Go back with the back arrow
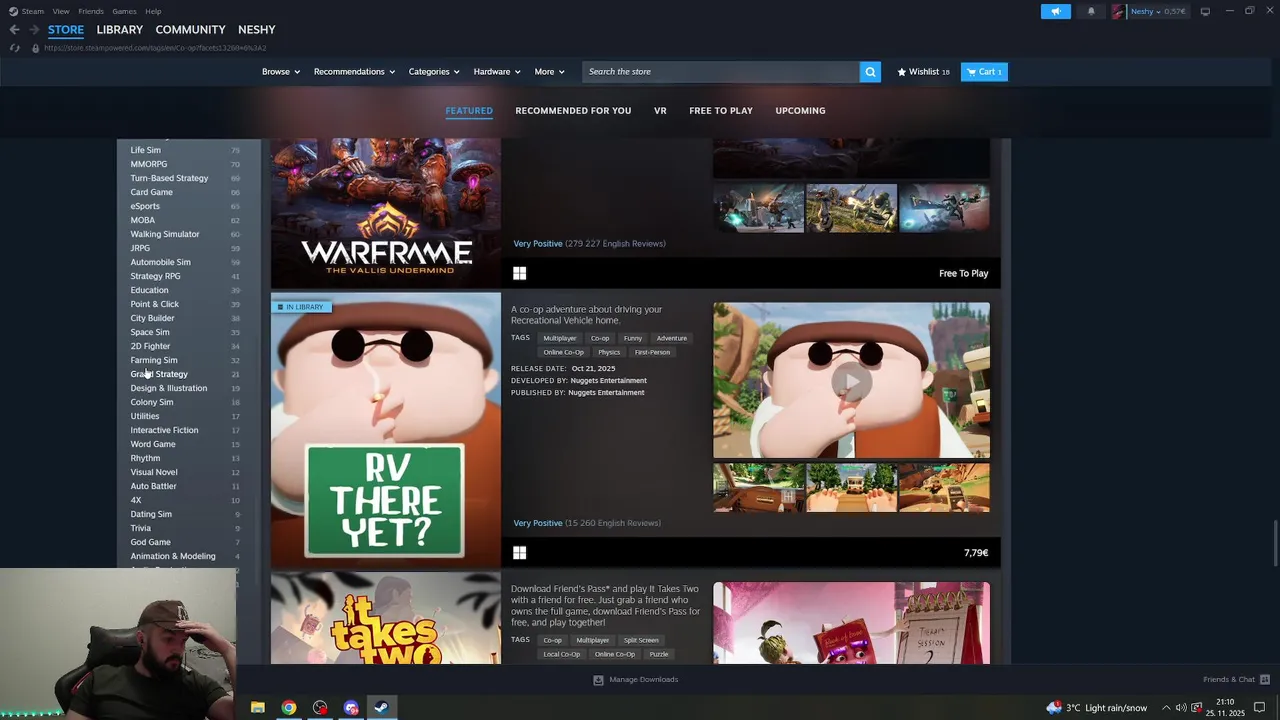This screenshot has height=720, width=1280. pos(14,30)
